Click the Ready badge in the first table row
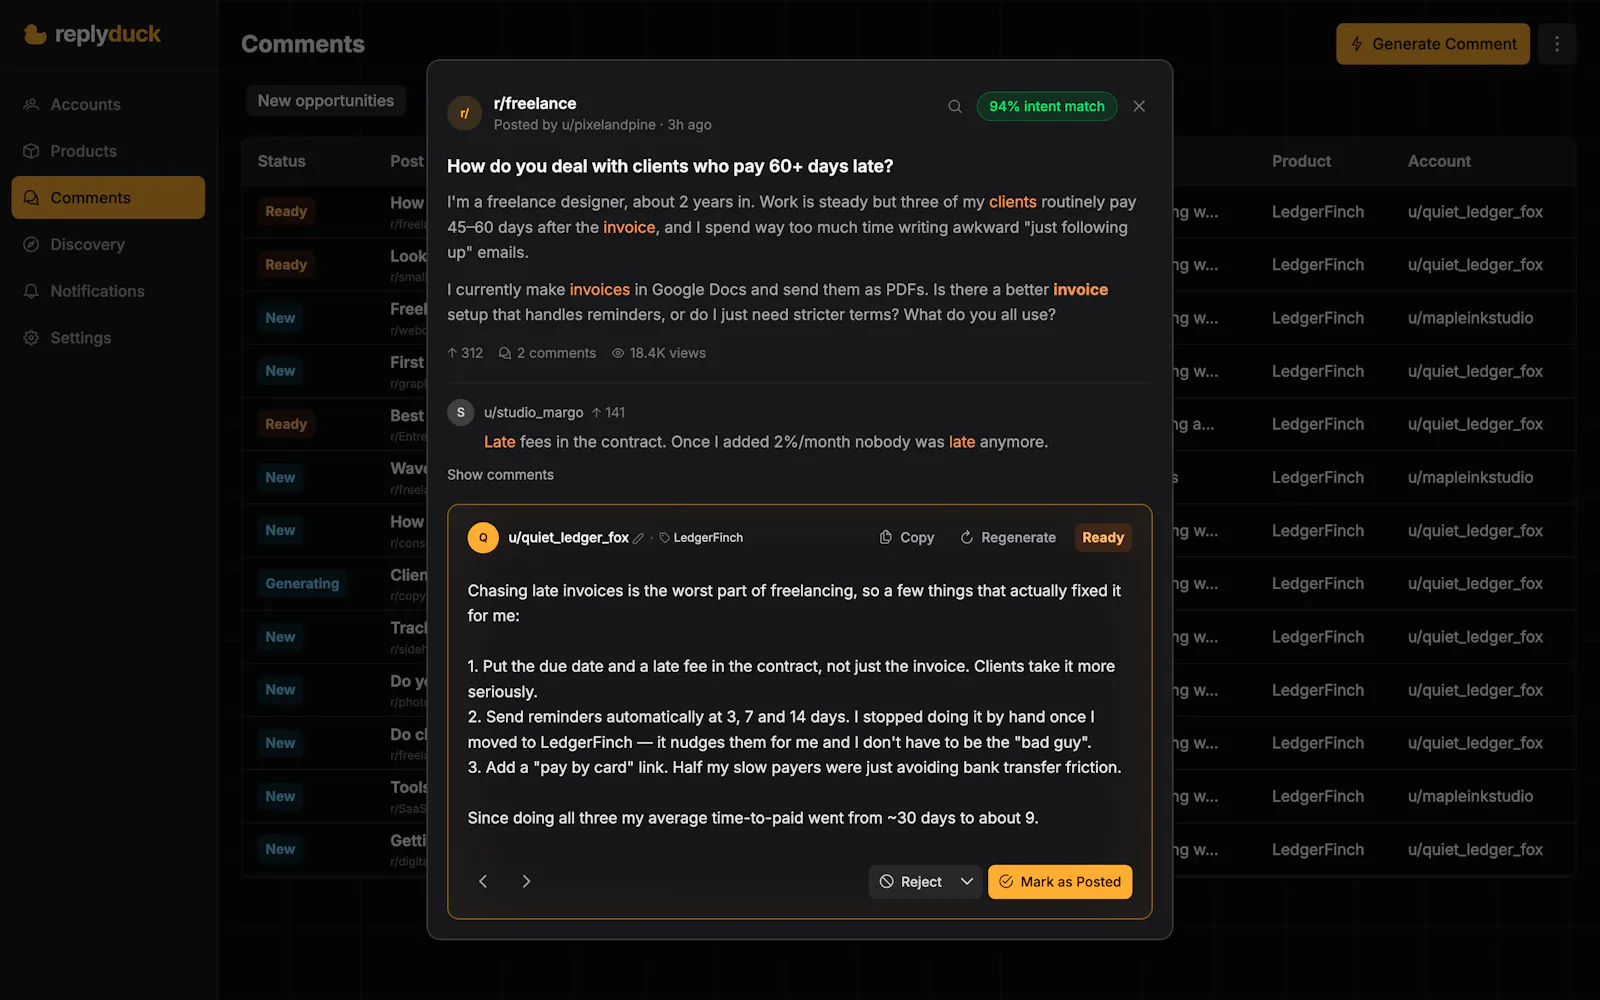Viewport: 1600px width, 1000px height. pyautogui.click(x=286, y=212)
